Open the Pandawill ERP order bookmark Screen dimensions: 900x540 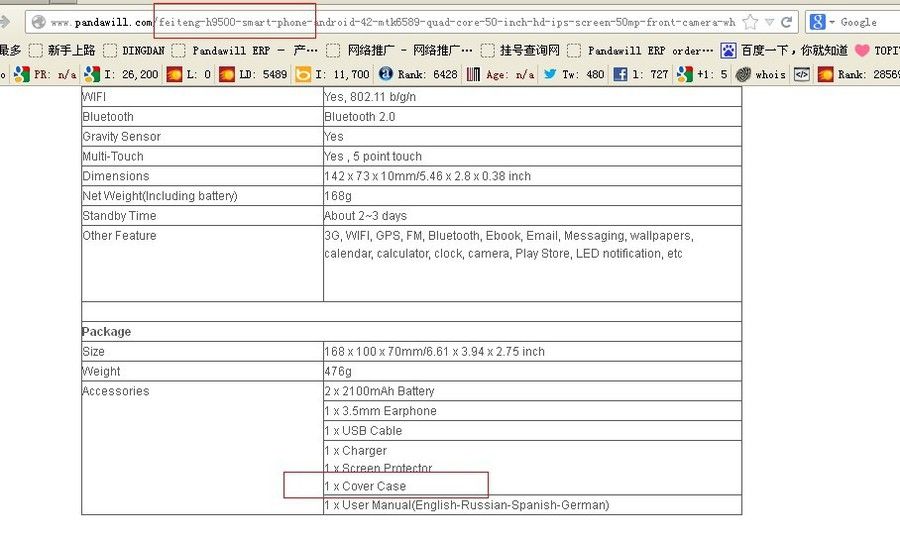(x=640, y=50)
